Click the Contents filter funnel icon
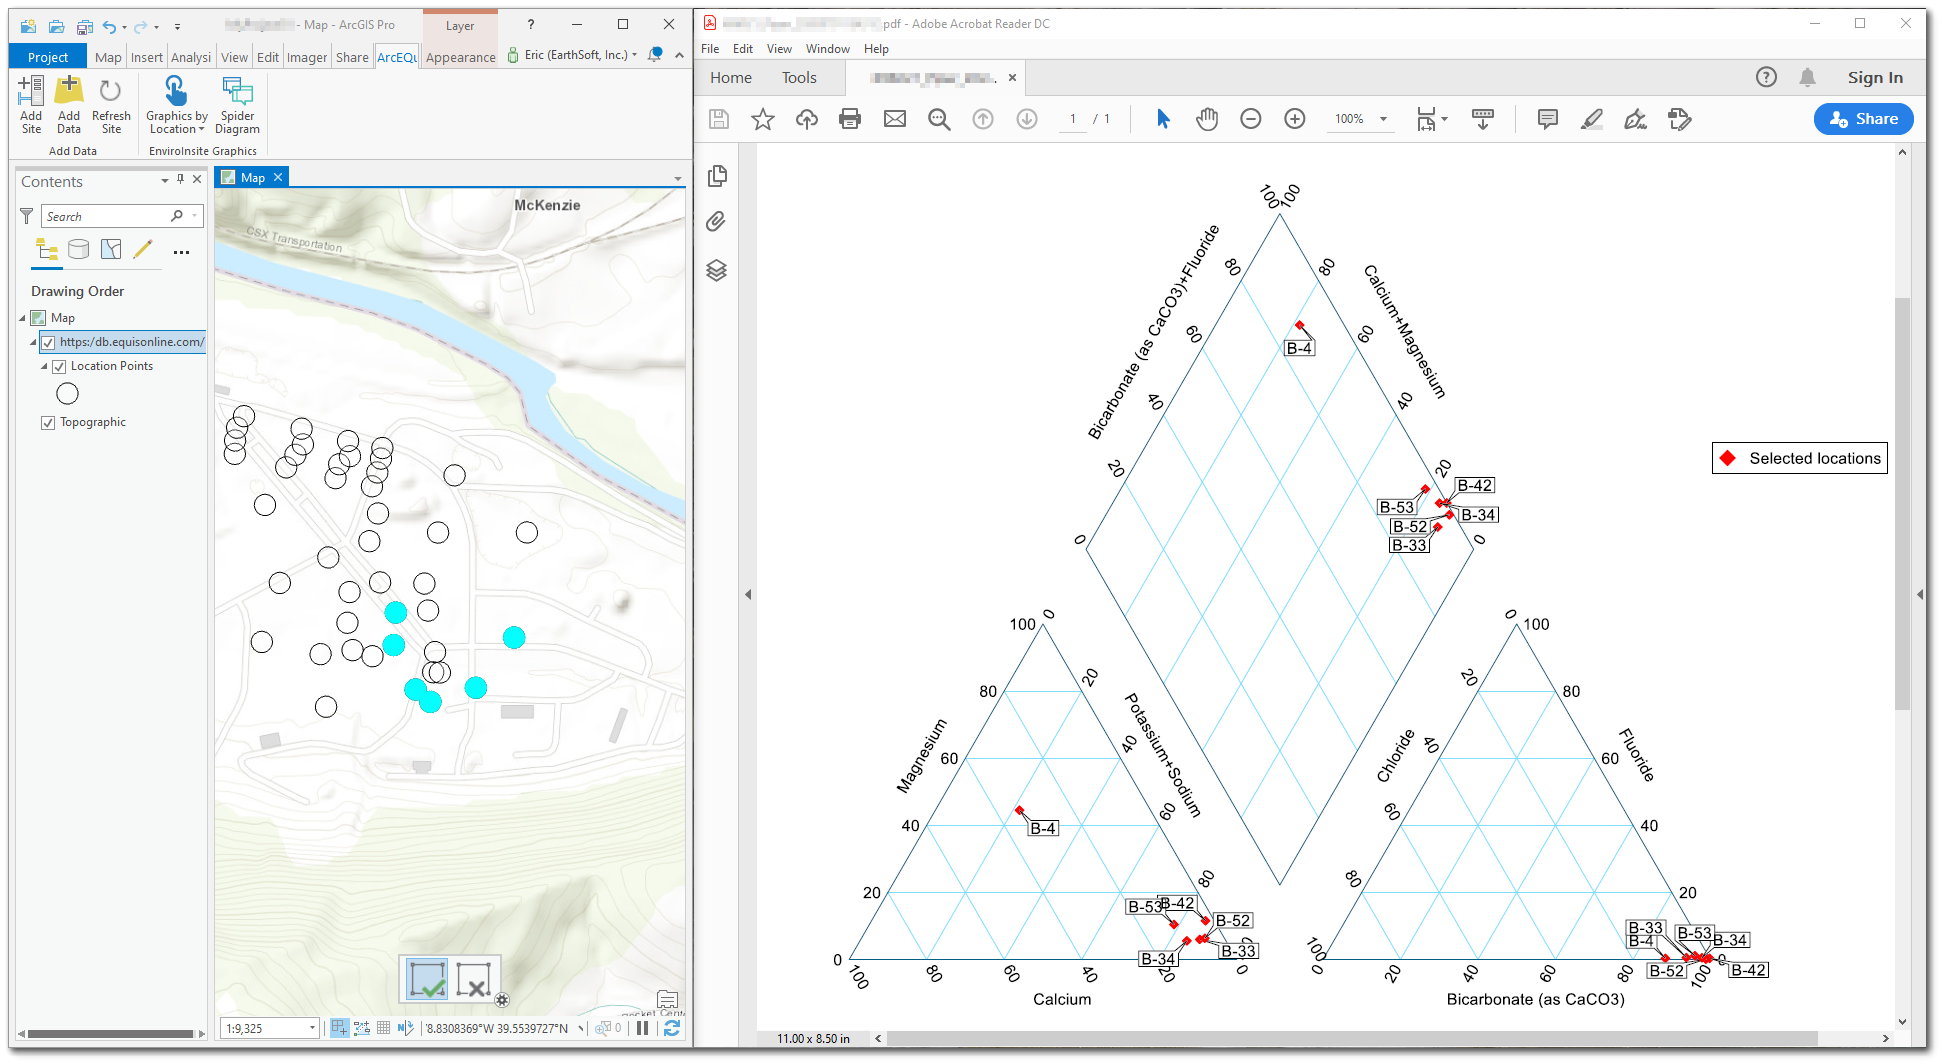 pyautogui.click(x=27, y=216)
